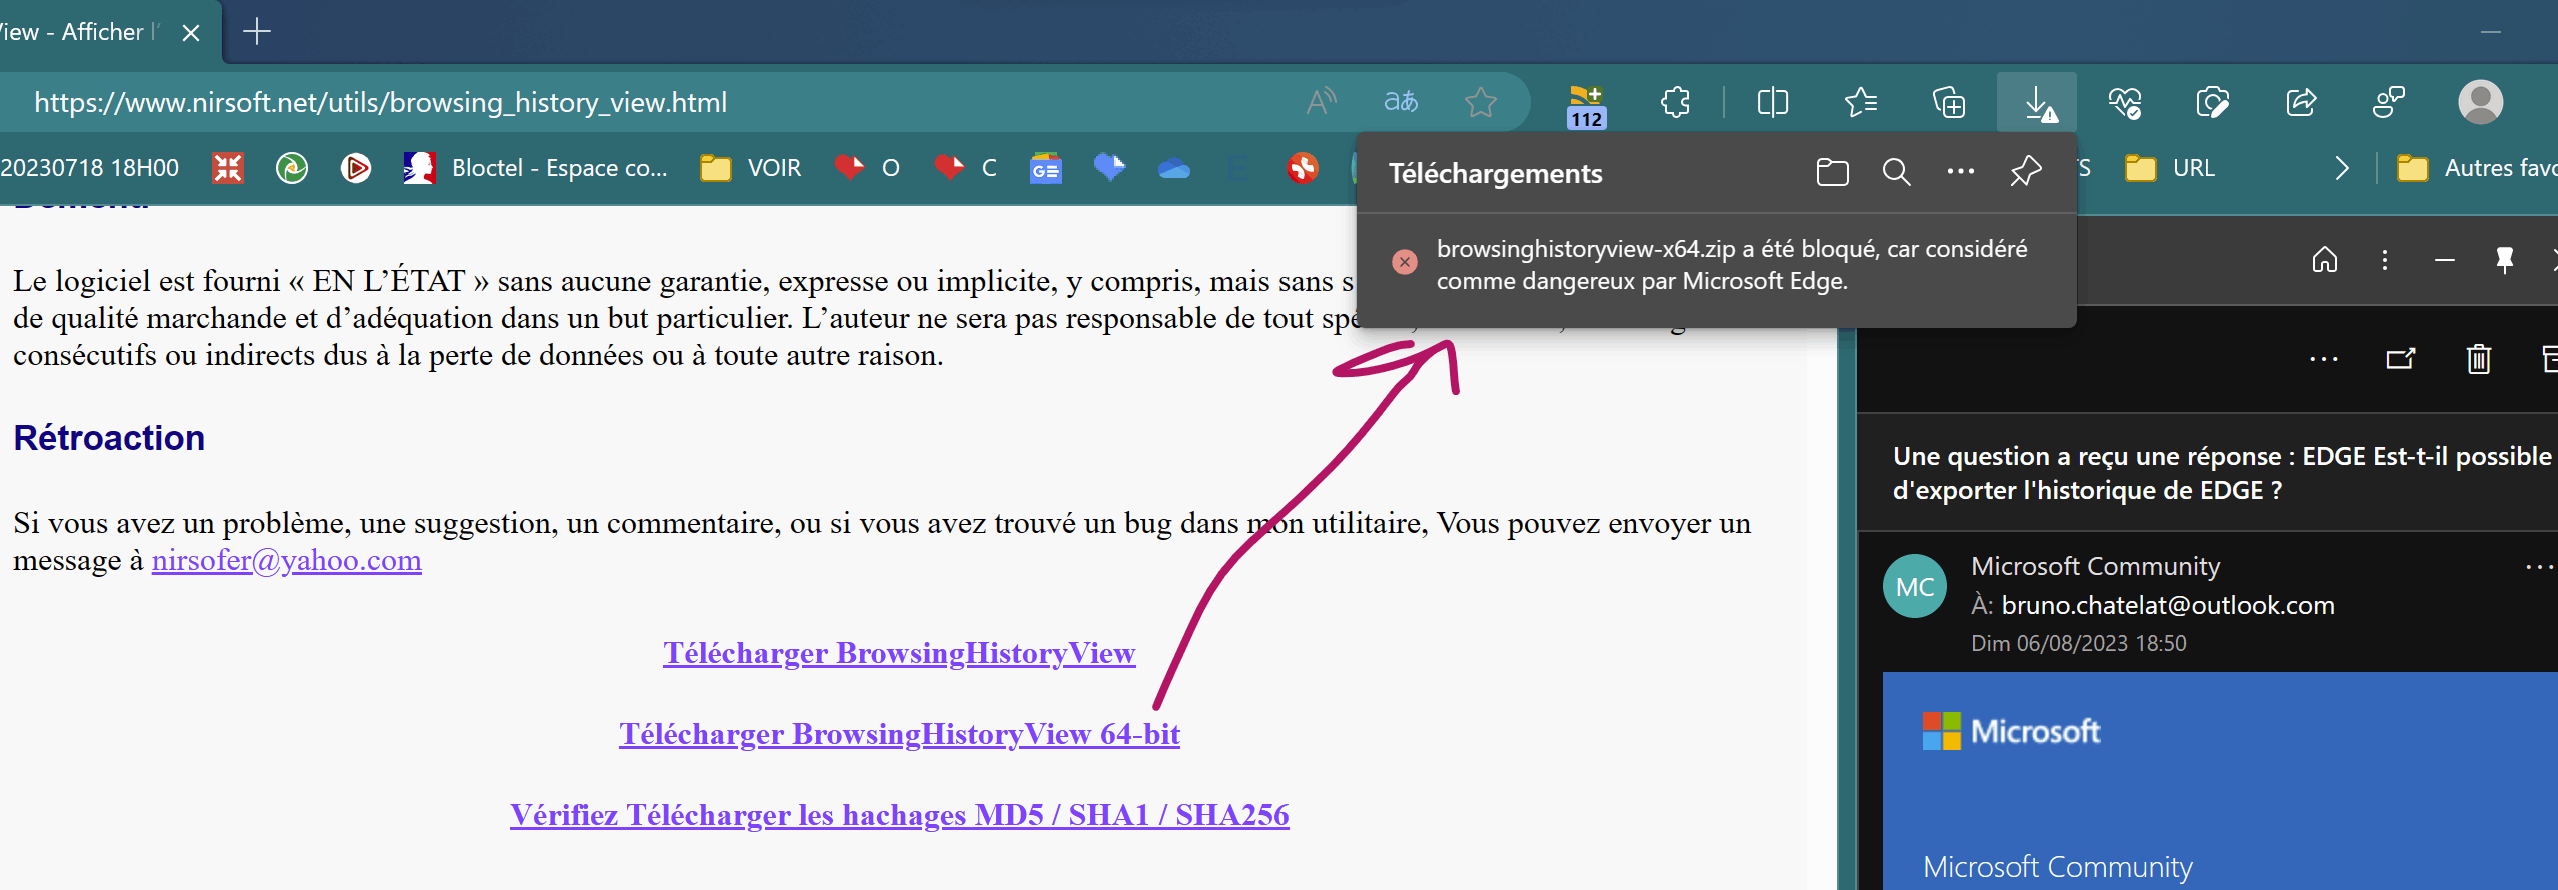Click the translate page icon
Screen dimensions: 2558x890
point(1401,102)
